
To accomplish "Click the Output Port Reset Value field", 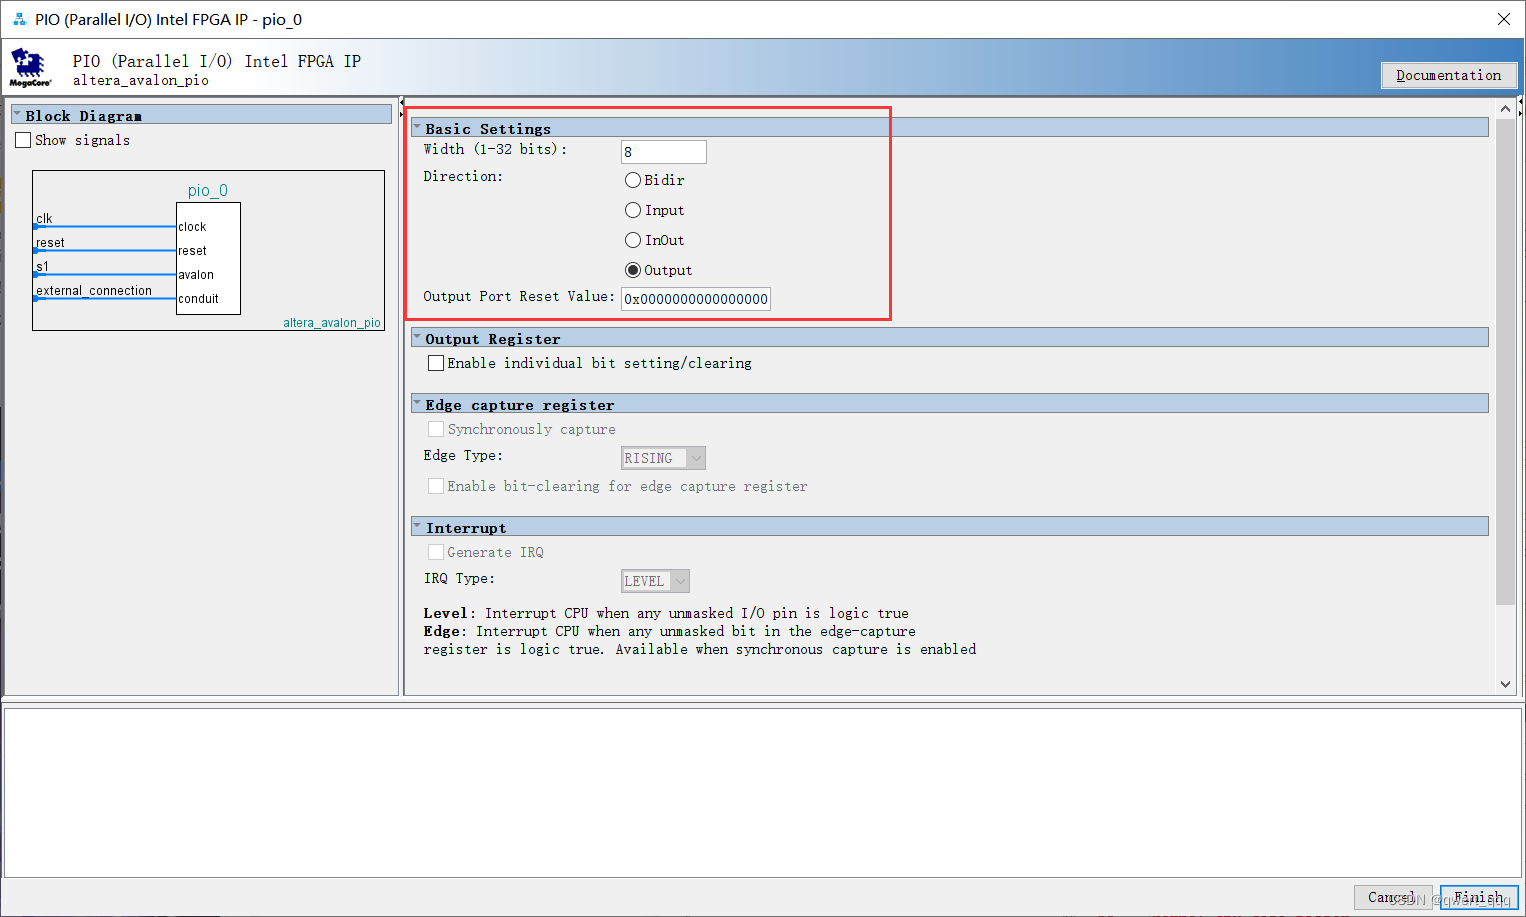I will pos(696,299).
